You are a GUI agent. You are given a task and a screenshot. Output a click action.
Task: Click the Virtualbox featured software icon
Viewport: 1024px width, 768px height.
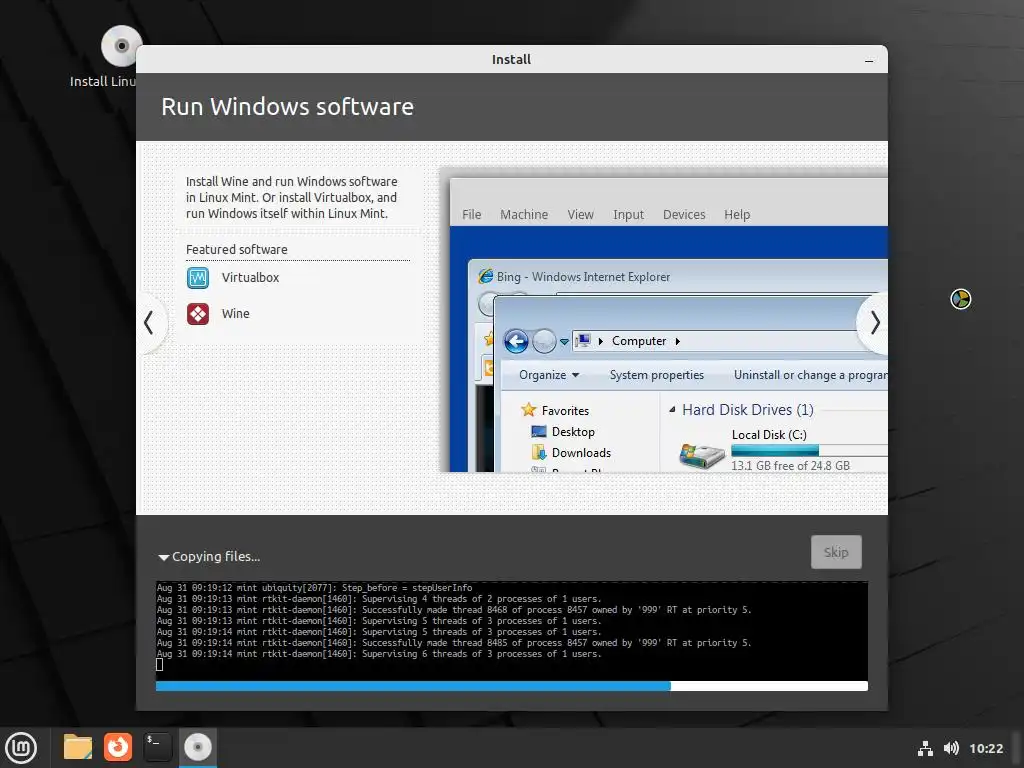(198, 278)
